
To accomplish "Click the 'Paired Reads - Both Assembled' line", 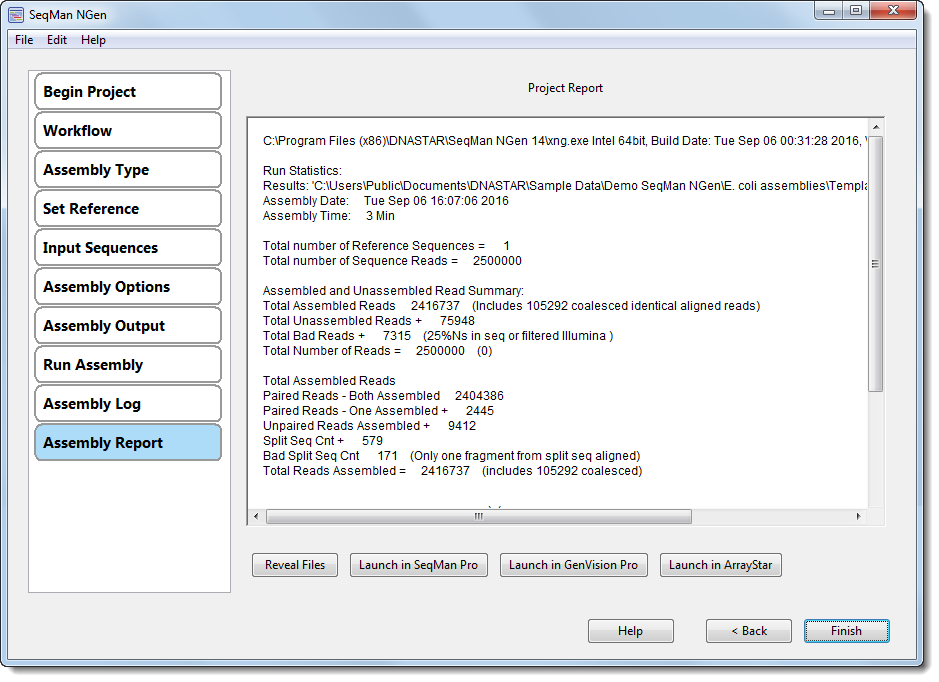I will [x=383, y=395].
